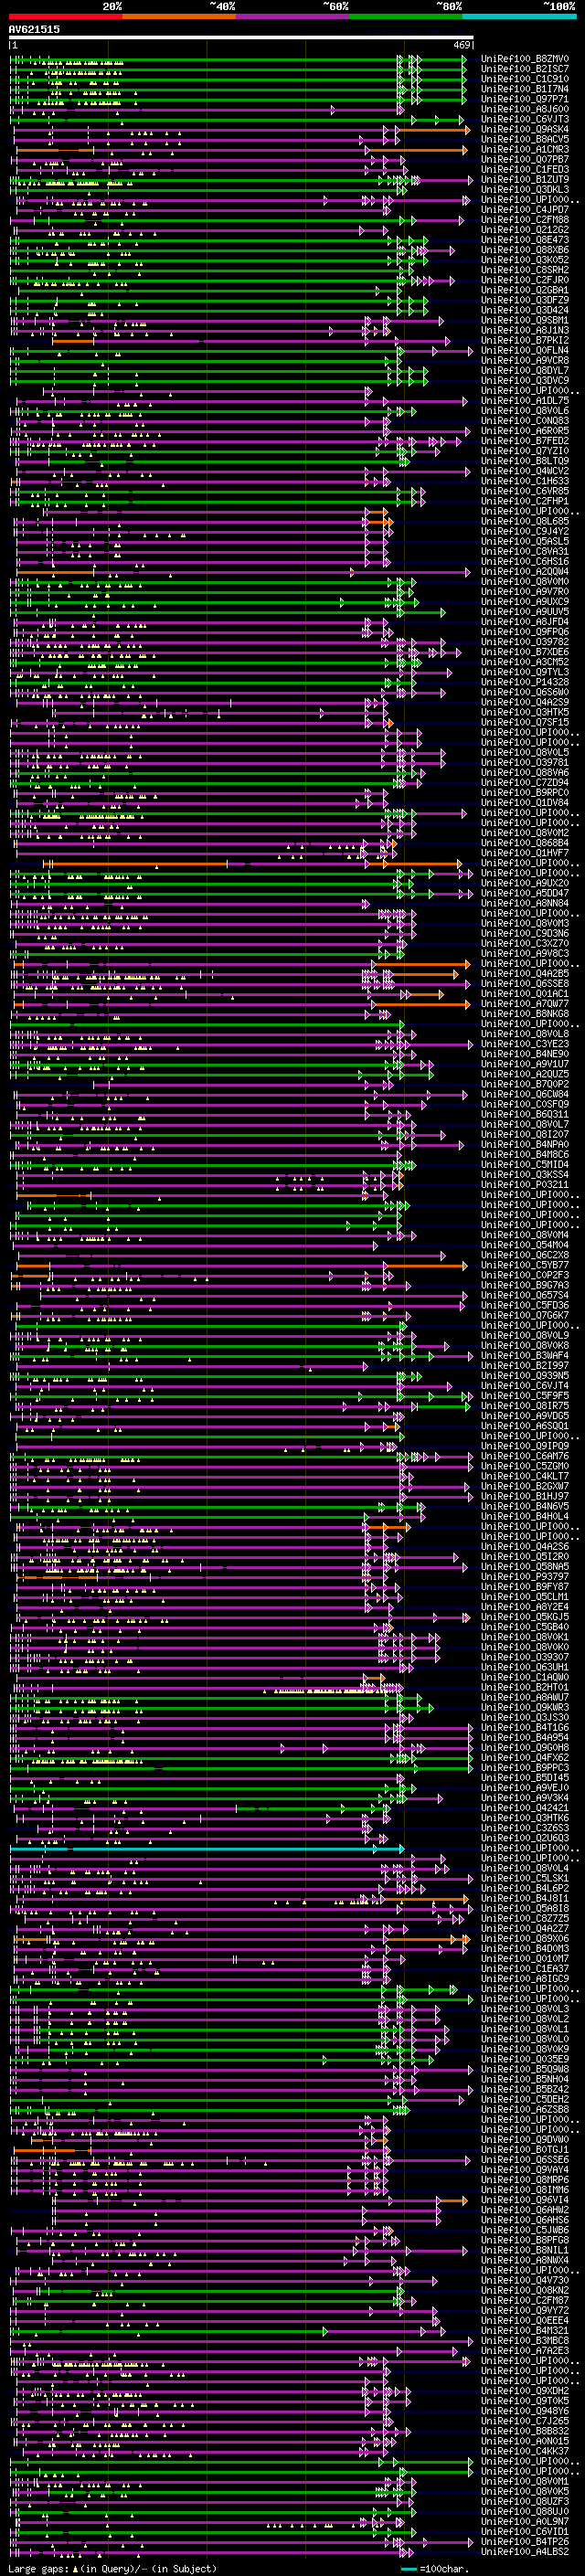Open the UniRef100_C5MID4 hit
The width and height of the screenshot is (585, 2576).
point(524,1165)
